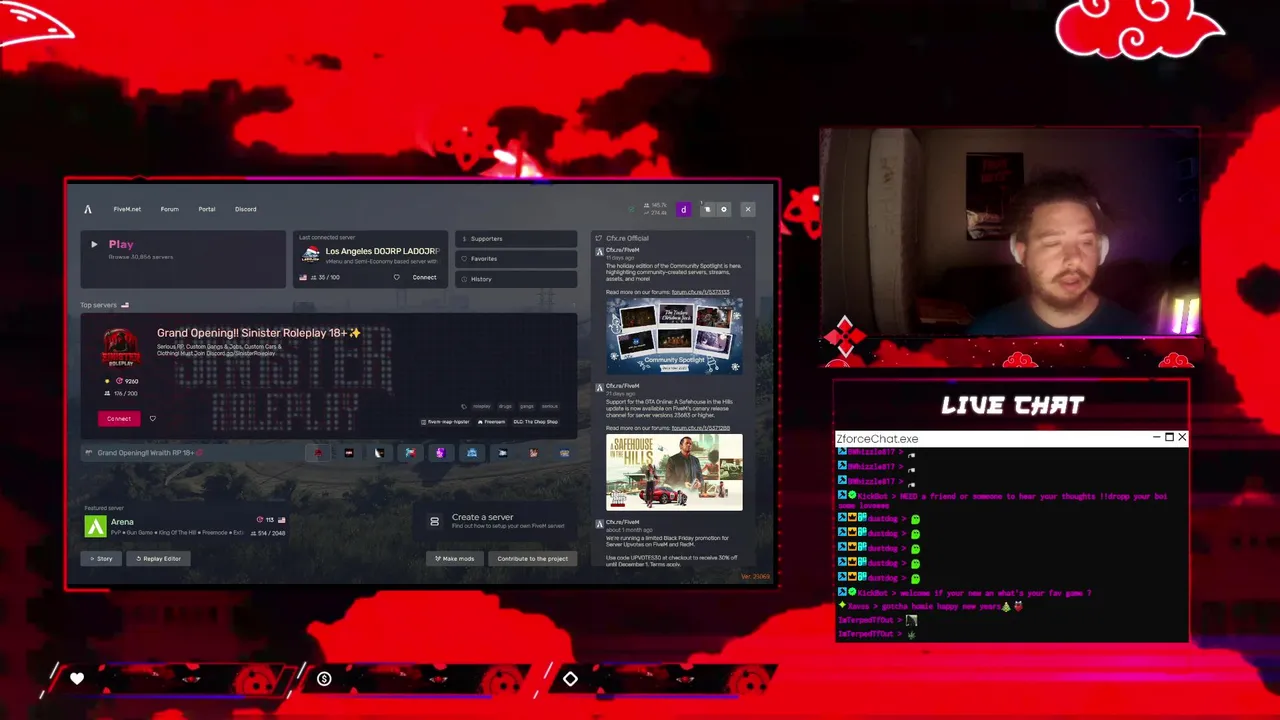This screenshot has height=720, width=1280.
Task: Click the Cfx.re Official feed header
Action: tap(627, 238)
